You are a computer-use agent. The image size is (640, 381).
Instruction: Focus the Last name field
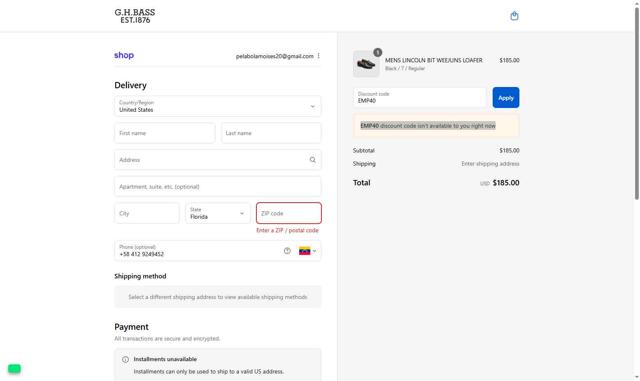(271, 133)
